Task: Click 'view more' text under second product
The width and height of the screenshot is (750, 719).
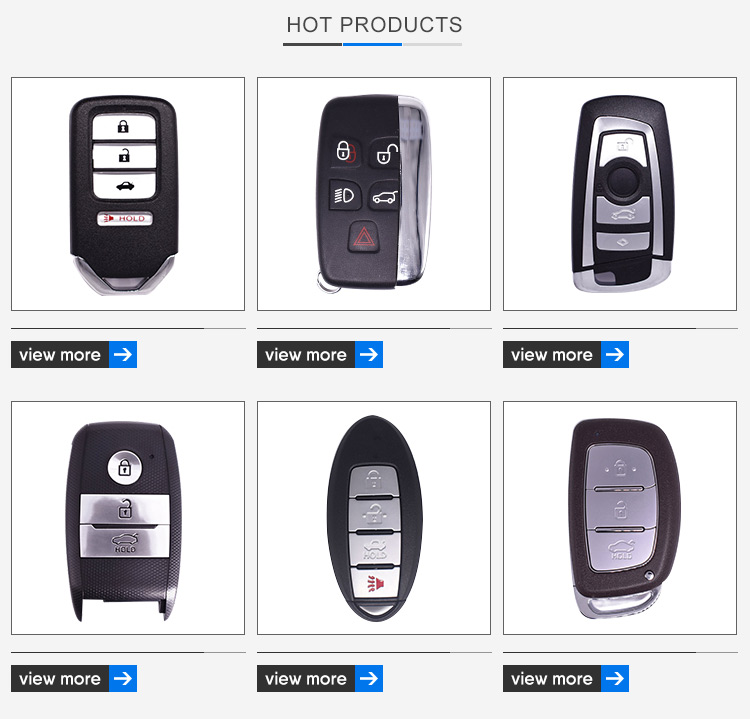Action: 306,355
